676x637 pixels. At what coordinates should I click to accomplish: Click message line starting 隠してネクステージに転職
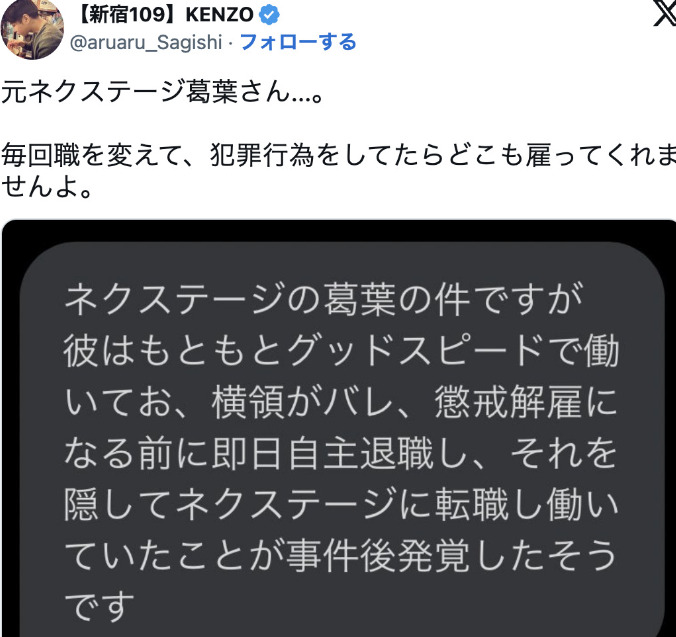341,504
